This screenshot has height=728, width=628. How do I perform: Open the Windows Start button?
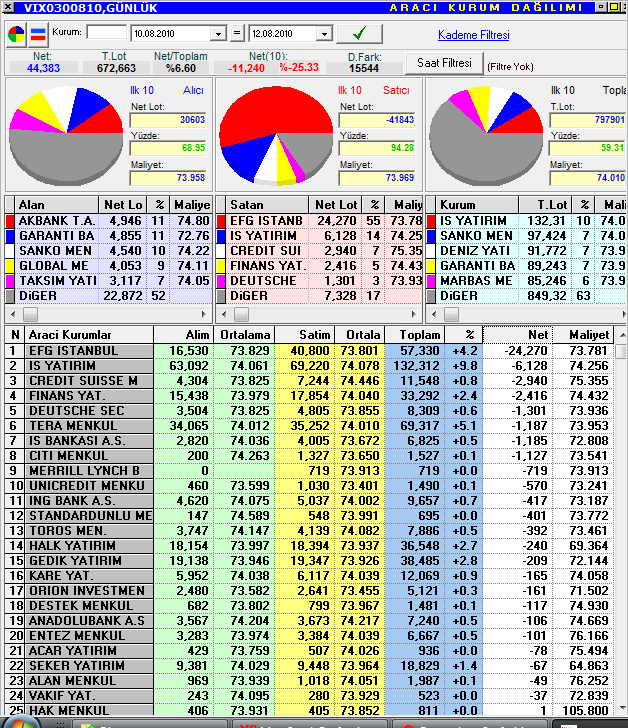point(19,723)
